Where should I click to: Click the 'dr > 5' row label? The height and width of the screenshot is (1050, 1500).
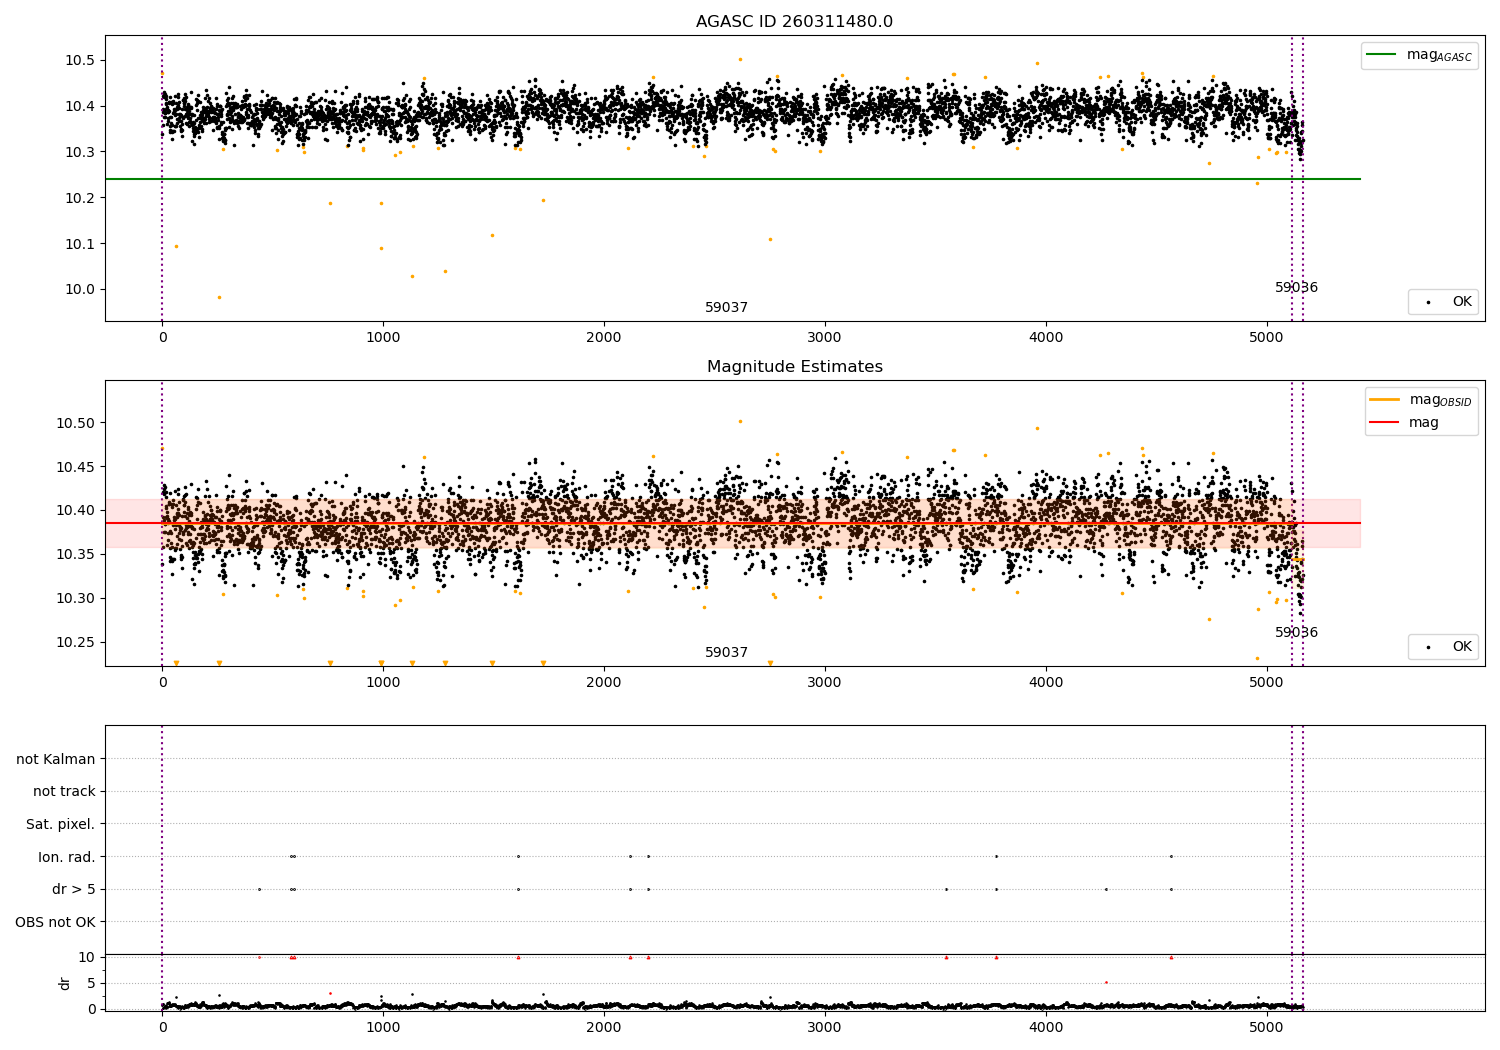pos(74,889)
